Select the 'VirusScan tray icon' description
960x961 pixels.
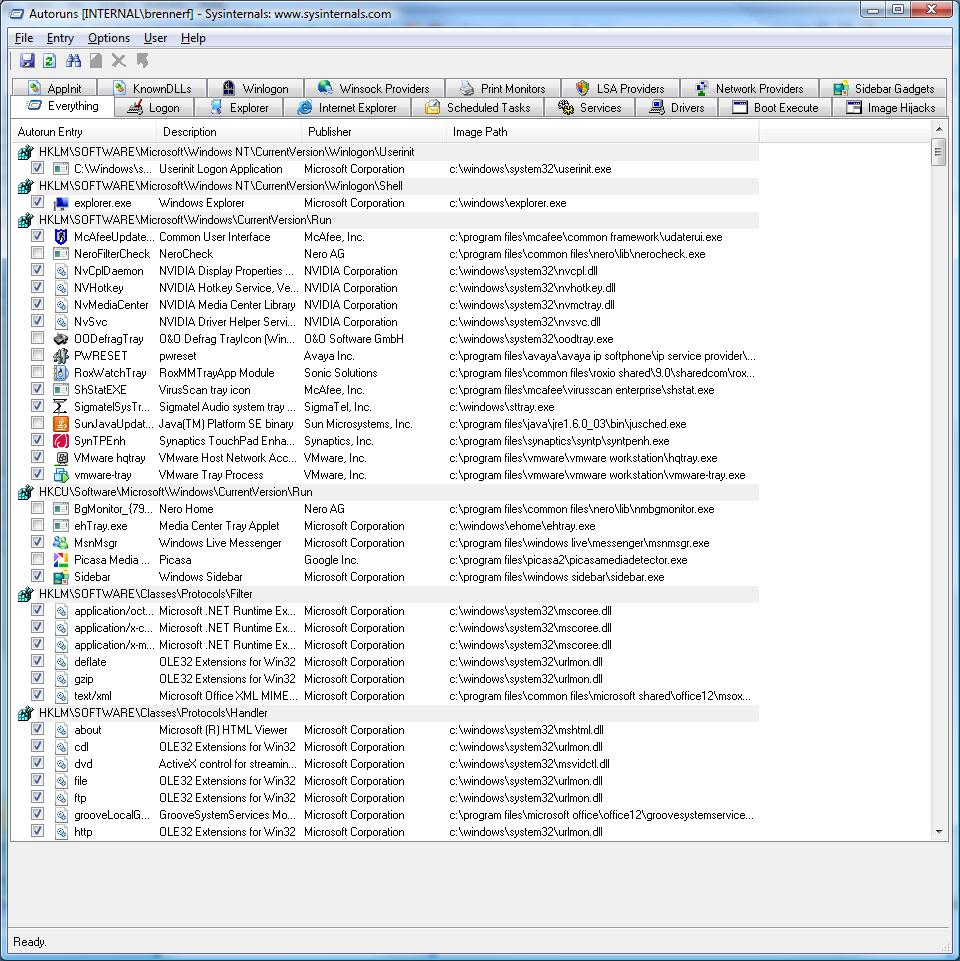pos(204,390)
